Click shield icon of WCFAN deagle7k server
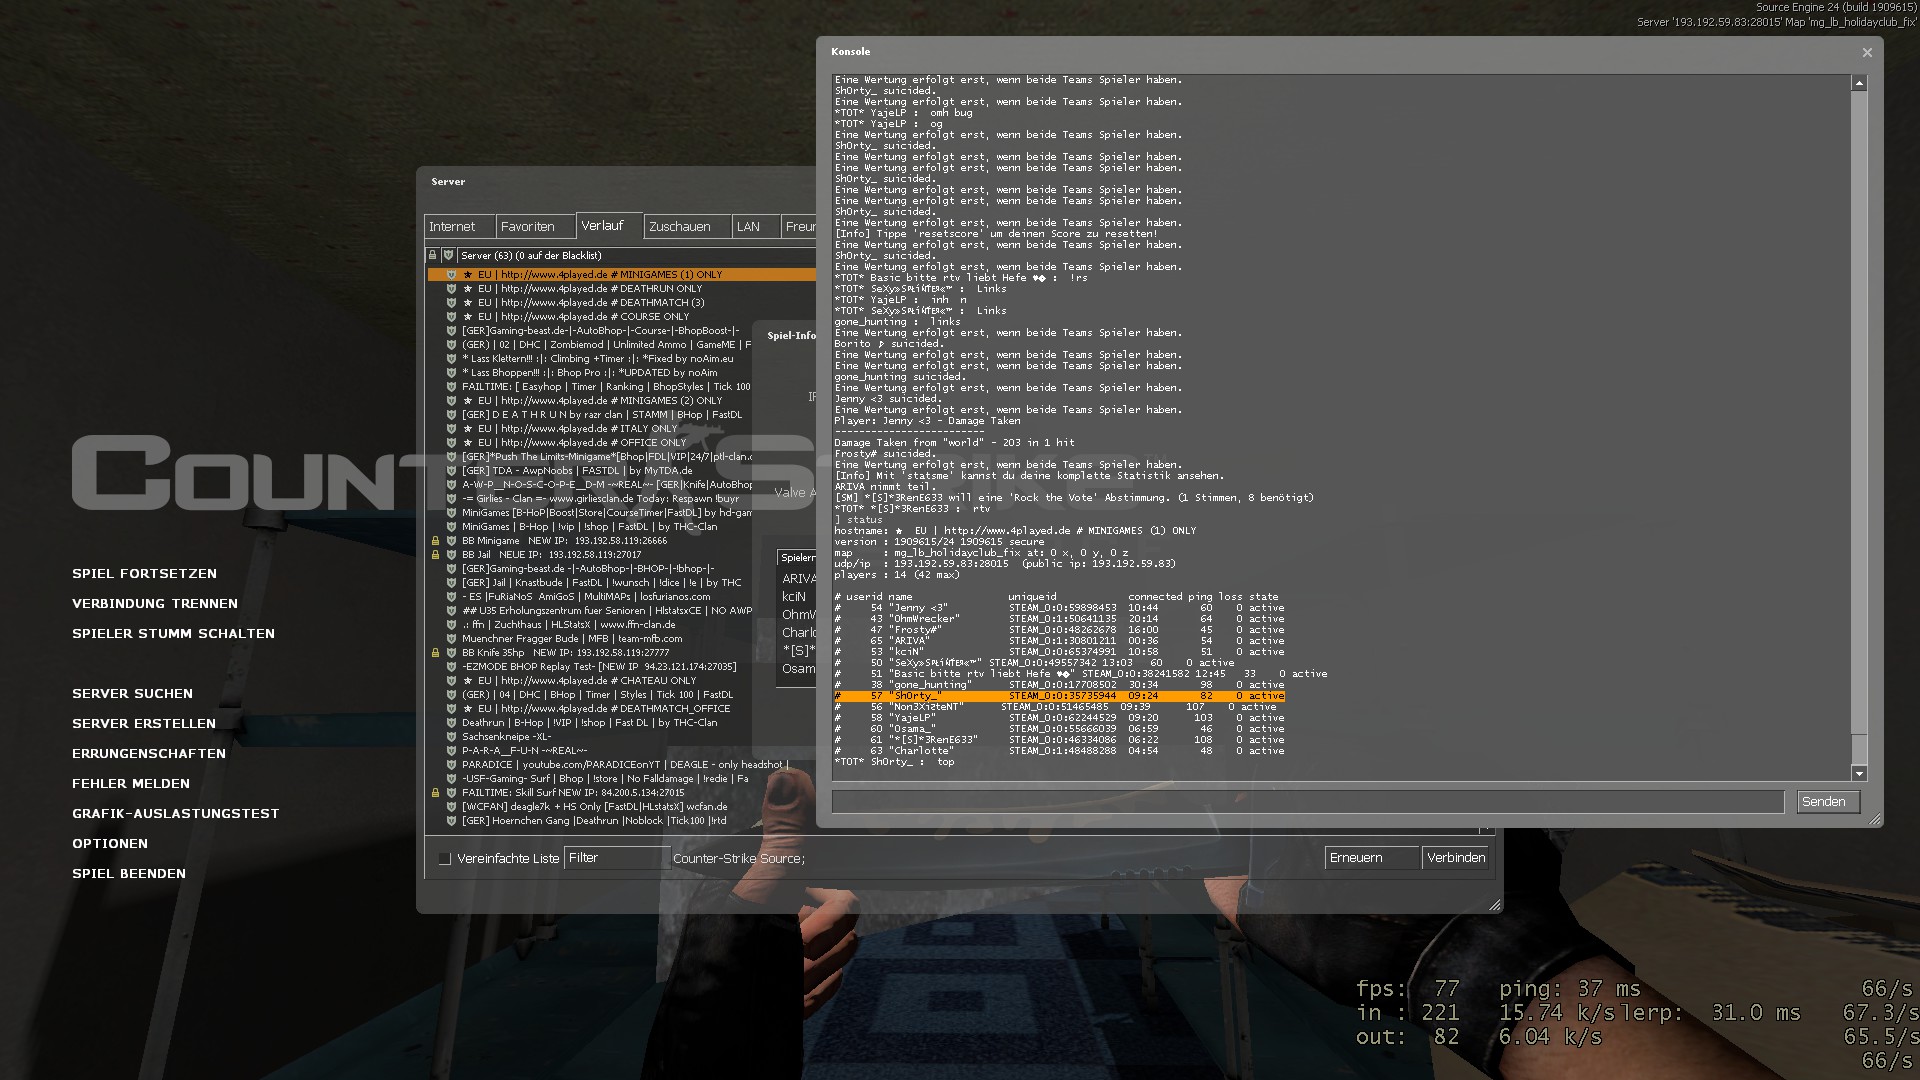The height and width of the screenshot is (1080, 1920). pyautogui.click(x=451, y=806)
